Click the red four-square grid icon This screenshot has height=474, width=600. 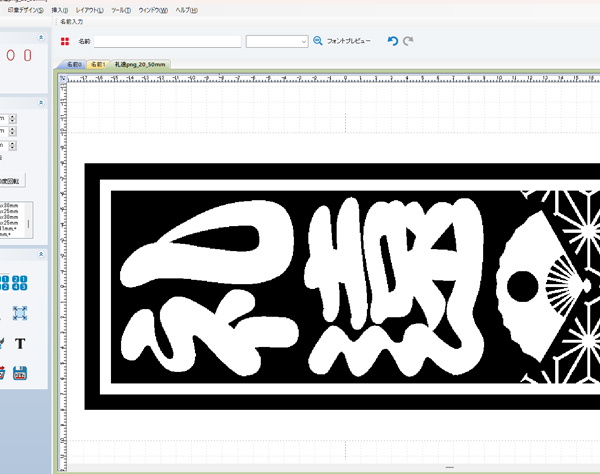pyautogui.click(x=65, y=41)
